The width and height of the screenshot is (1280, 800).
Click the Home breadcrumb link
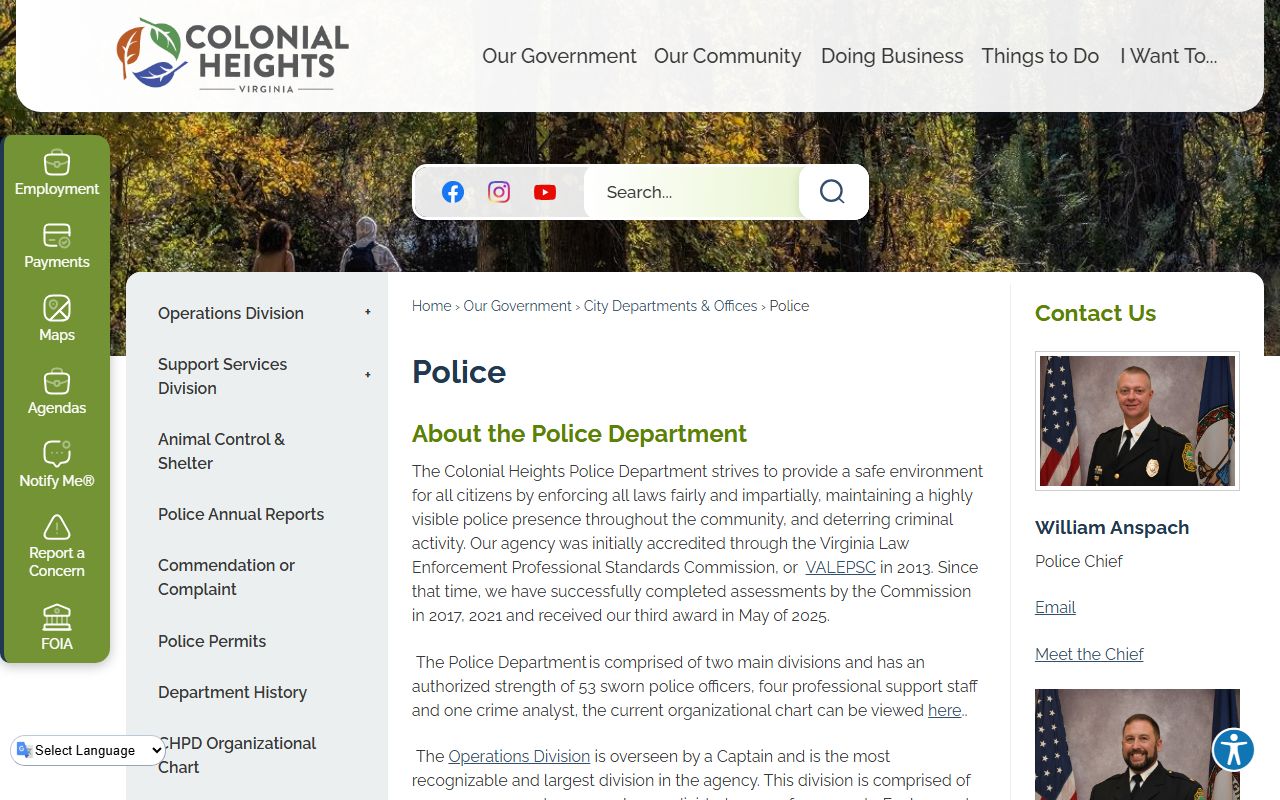pyautogui.click(x=432, y=306)
